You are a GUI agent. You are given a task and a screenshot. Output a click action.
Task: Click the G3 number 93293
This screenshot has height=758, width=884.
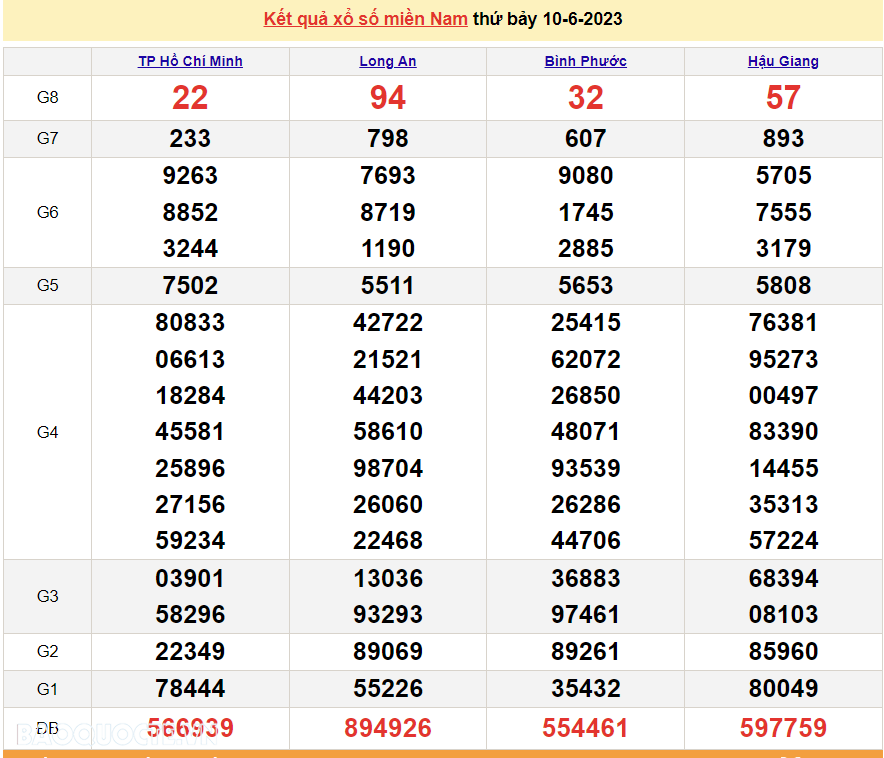(x=388, y=615)
